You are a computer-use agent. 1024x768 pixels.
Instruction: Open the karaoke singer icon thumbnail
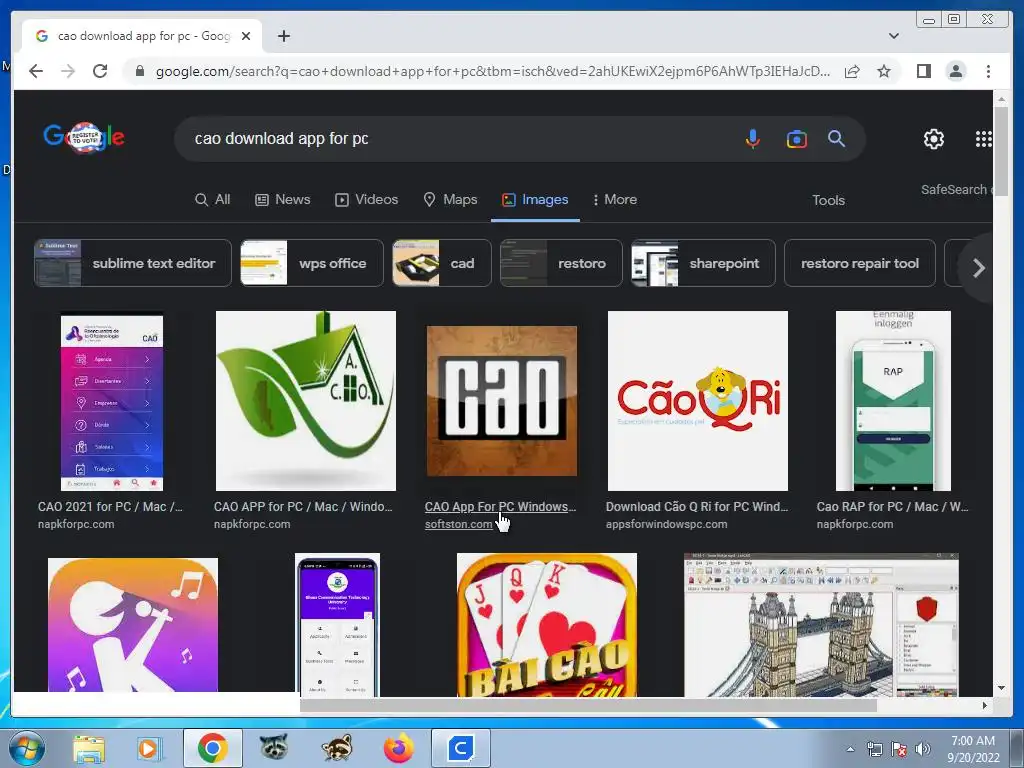click(133, 624)
